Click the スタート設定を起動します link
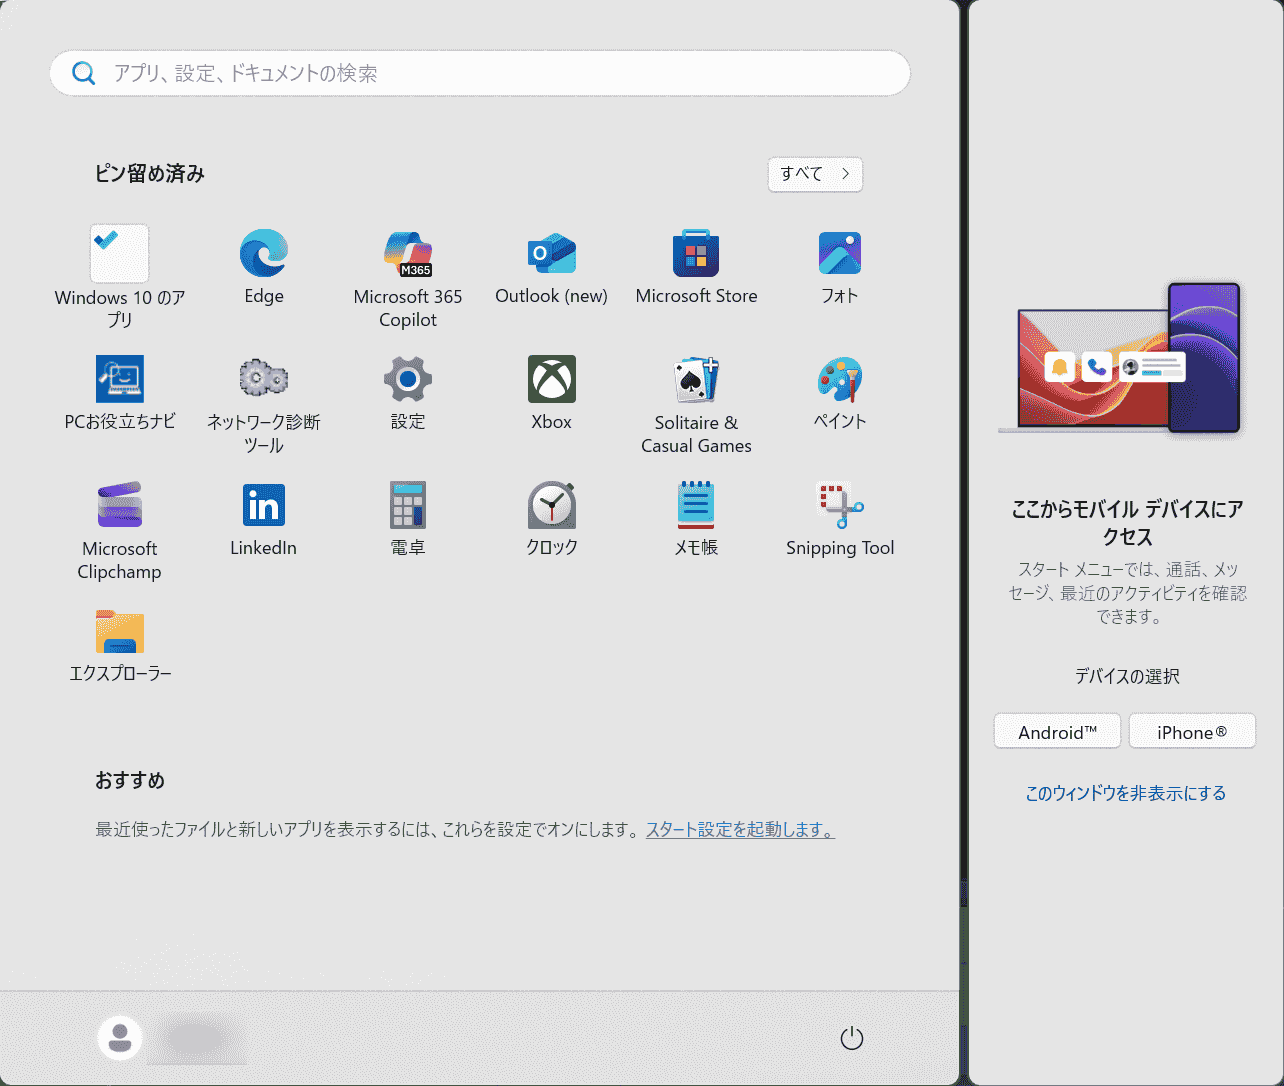The image size is (1284, 1086). [740, 830]
